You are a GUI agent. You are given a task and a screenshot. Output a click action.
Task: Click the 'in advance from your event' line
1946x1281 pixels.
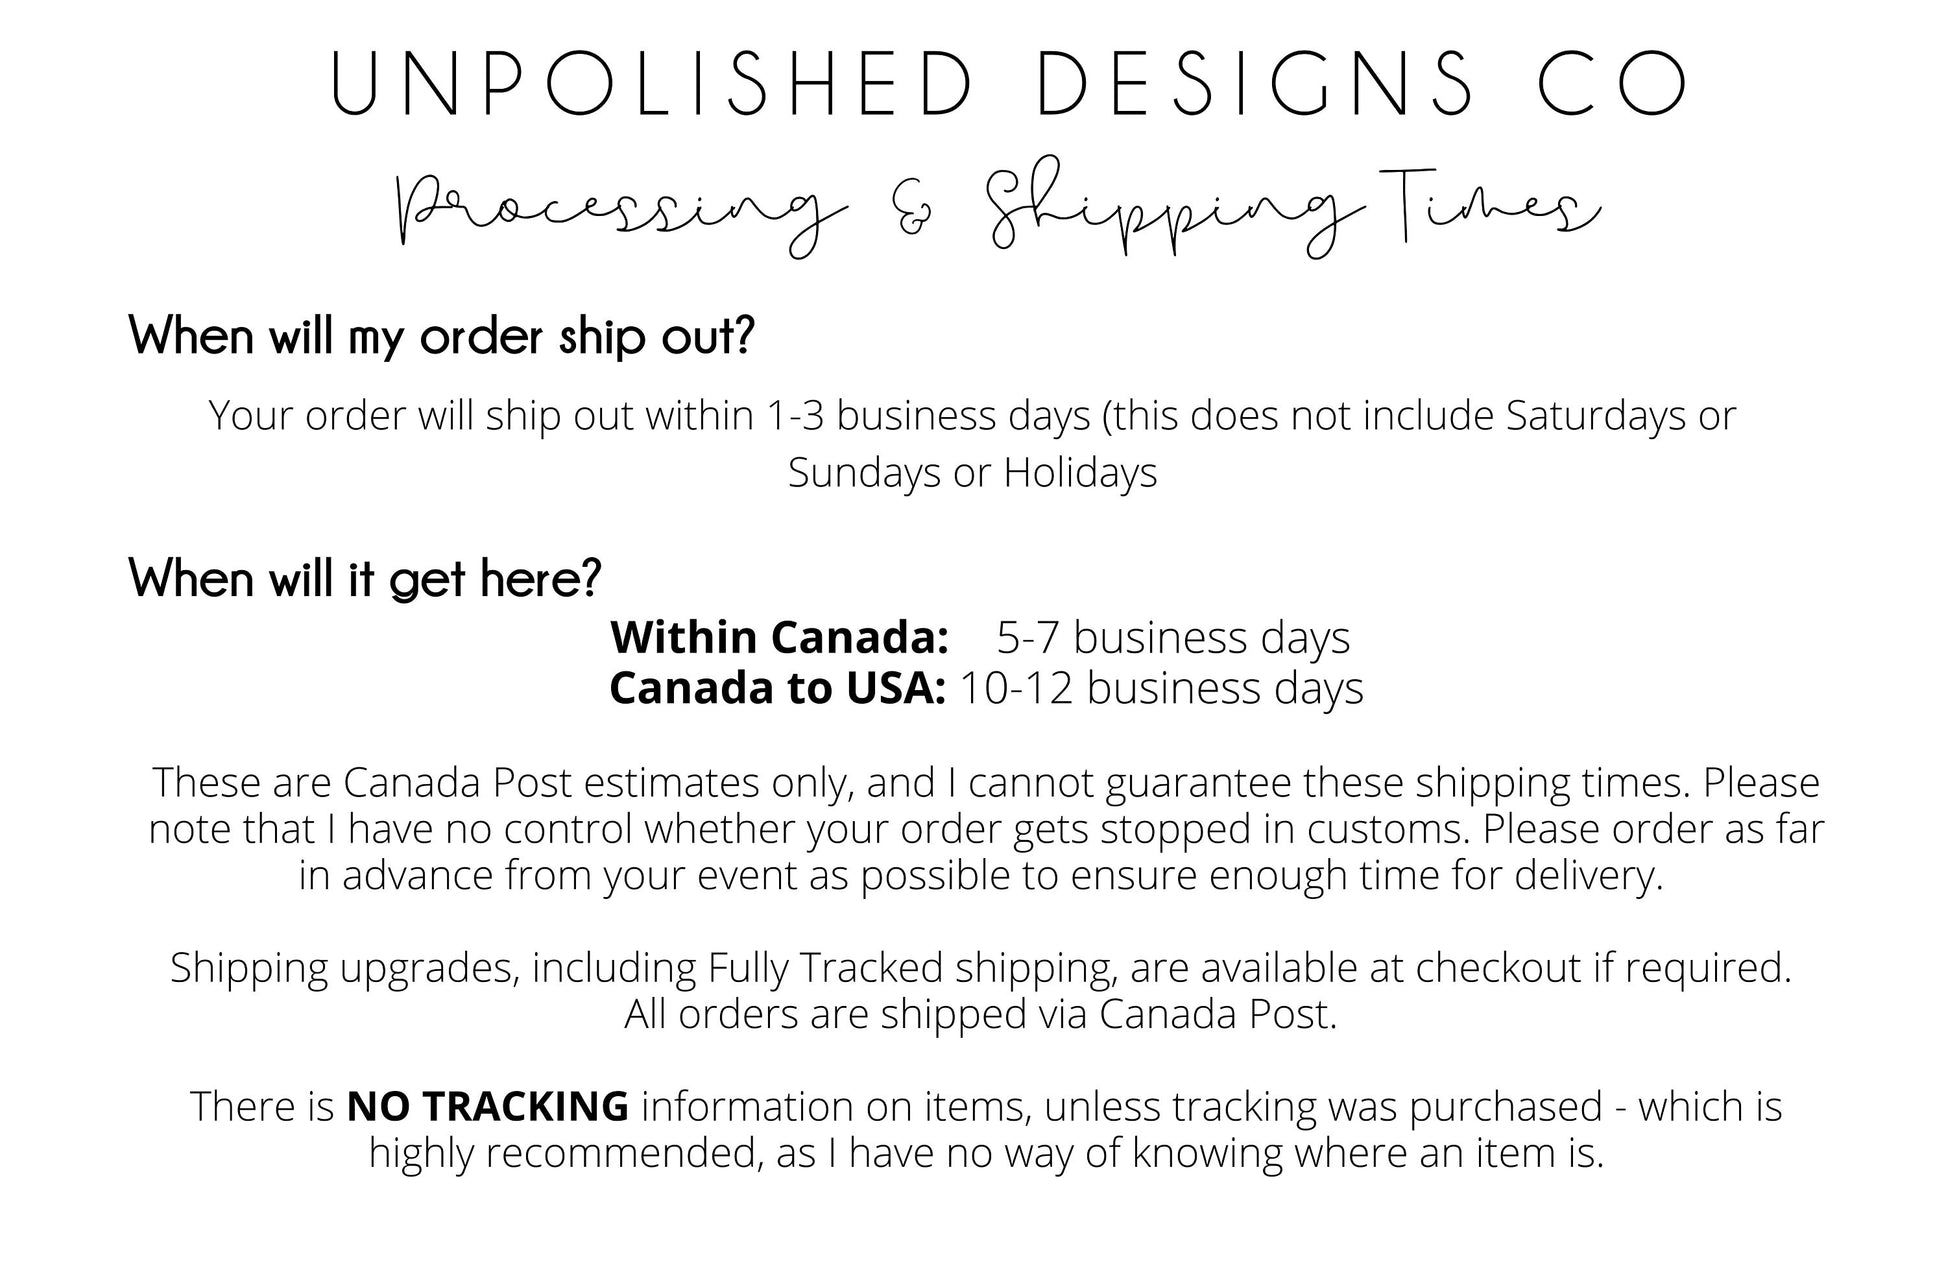point(981,875)
